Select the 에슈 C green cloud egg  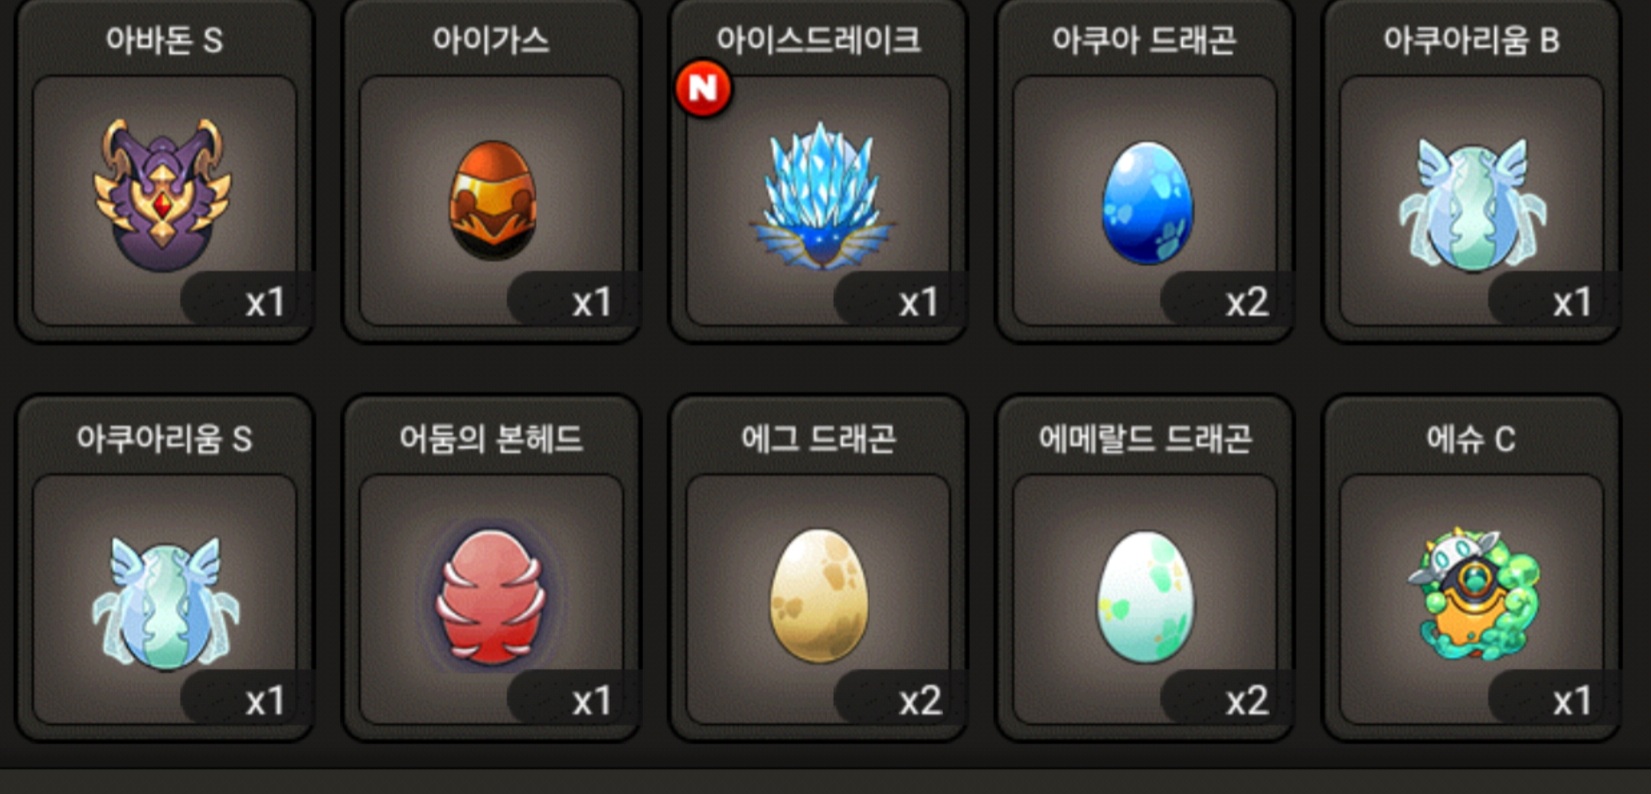1473,594
